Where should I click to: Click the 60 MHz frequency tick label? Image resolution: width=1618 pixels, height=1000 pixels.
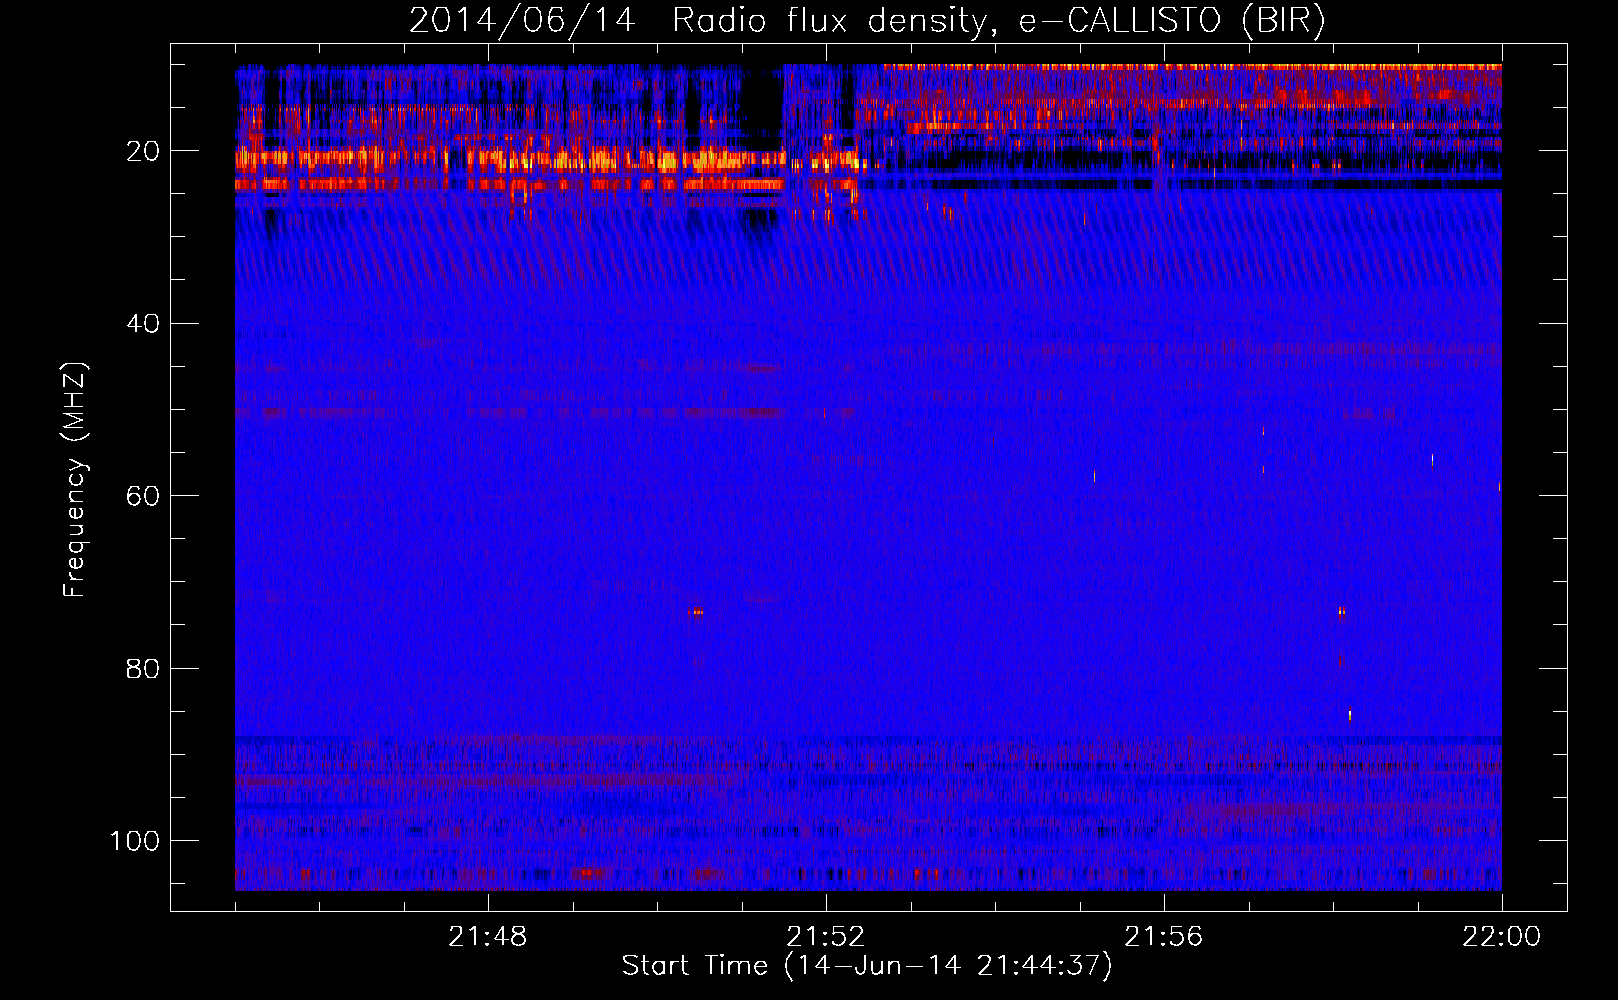[x=143, y=497]
